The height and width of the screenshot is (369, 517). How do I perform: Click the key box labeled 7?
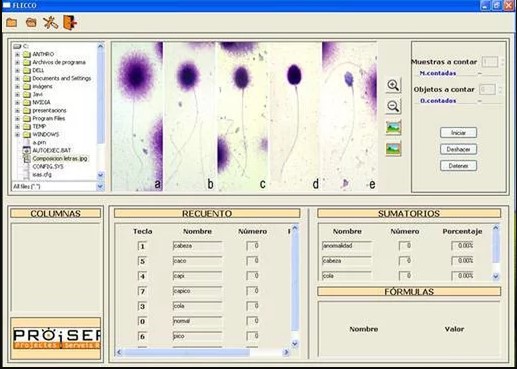point(142,291)
